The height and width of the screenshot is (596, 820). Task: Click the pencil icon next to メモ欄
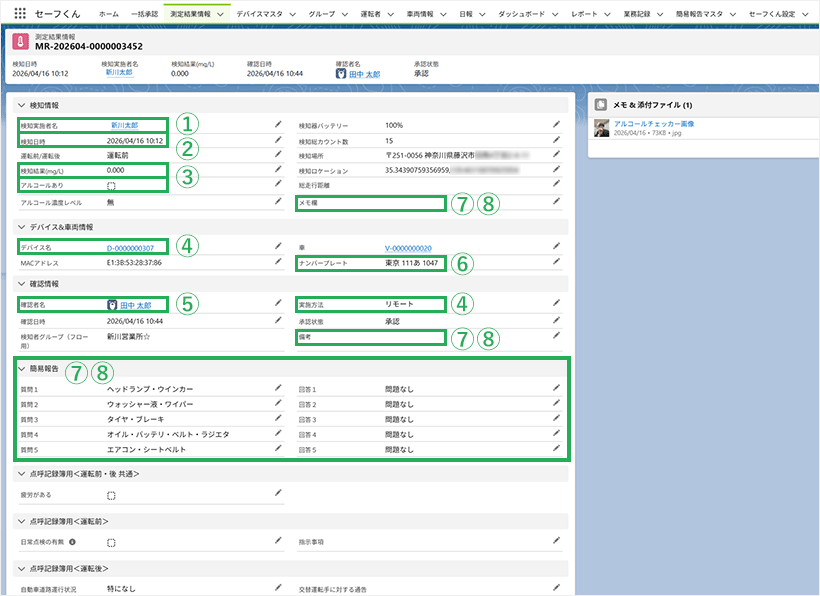pos(556,201)
